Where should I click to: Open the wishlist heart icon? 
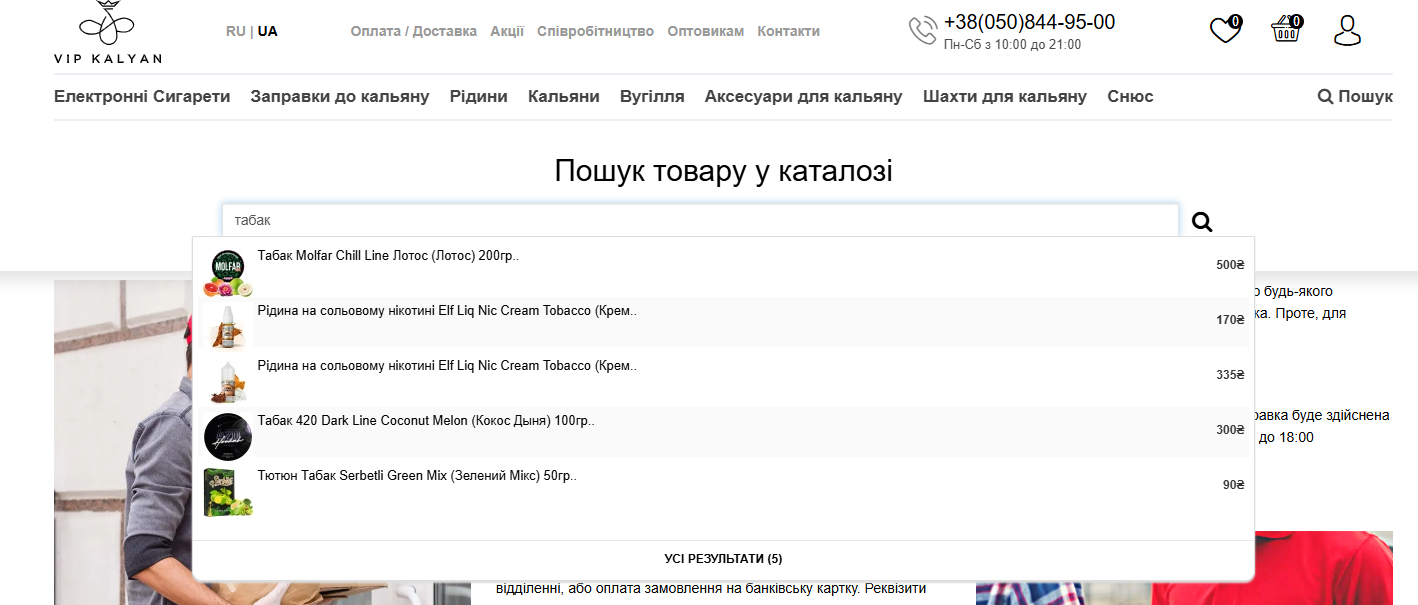[x=1225, y=30]
